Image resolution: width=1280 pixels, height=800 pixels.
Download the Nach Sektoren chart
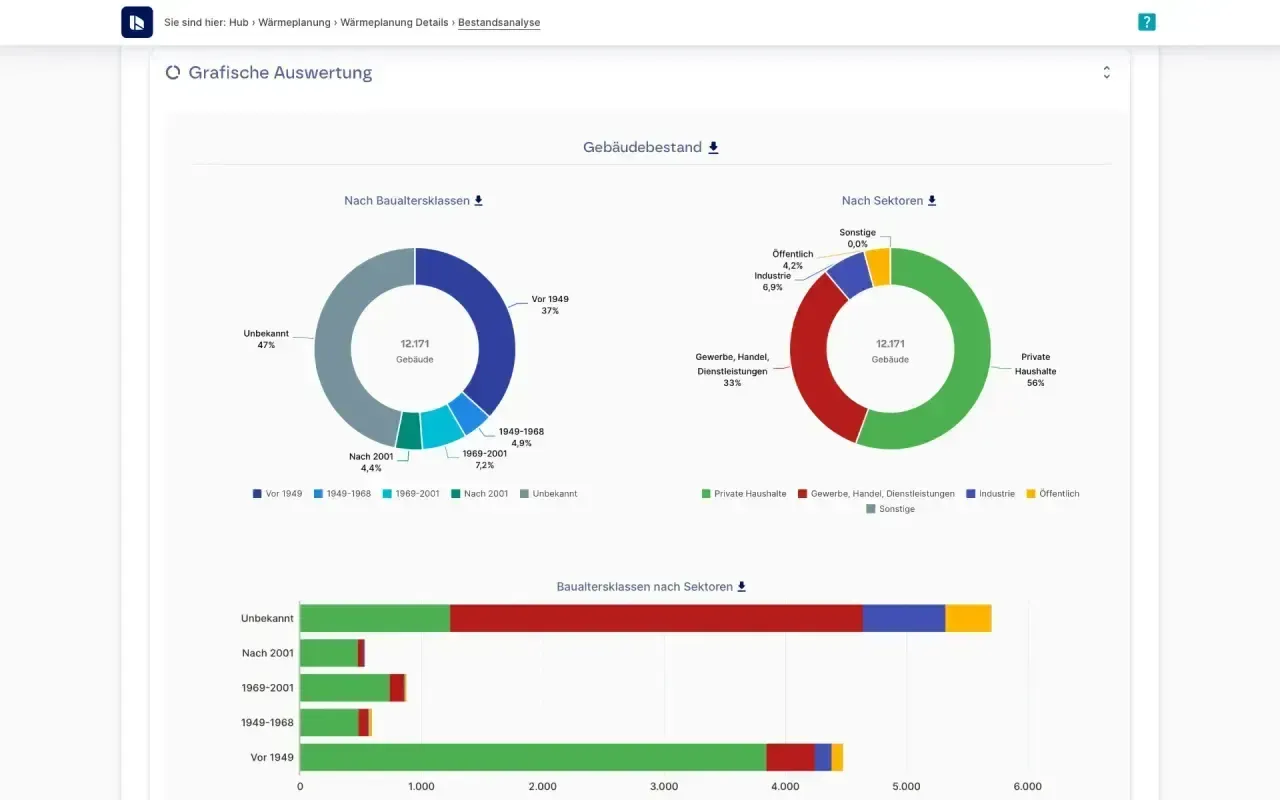tap(932, 200)
